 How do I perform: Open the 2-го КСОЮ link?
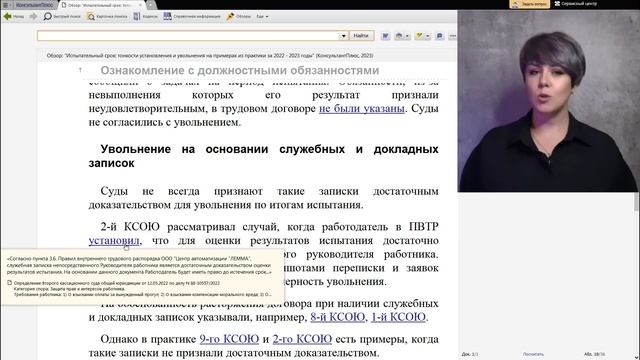(302, 339)
